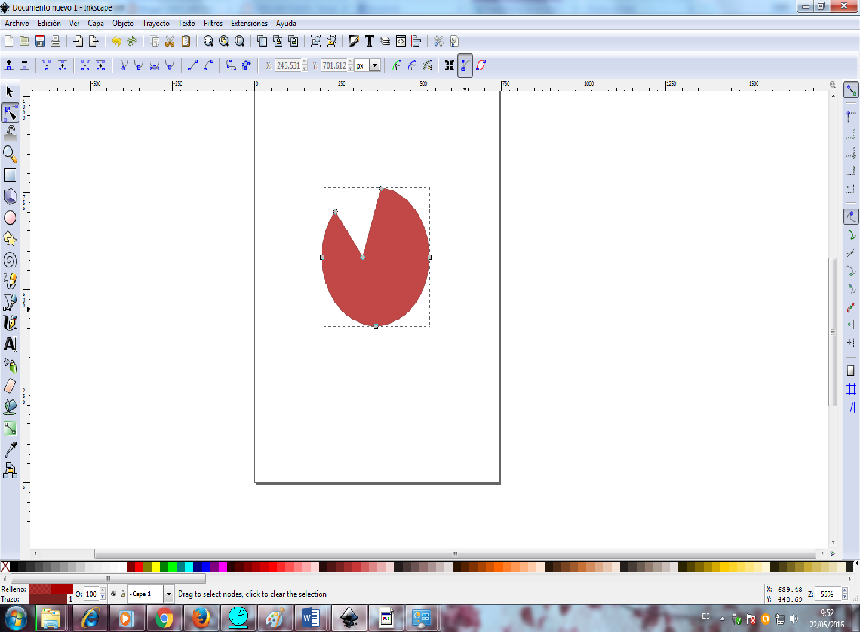Select the Text tool
This screenshot has width=860, height=632.
point(10,343)
